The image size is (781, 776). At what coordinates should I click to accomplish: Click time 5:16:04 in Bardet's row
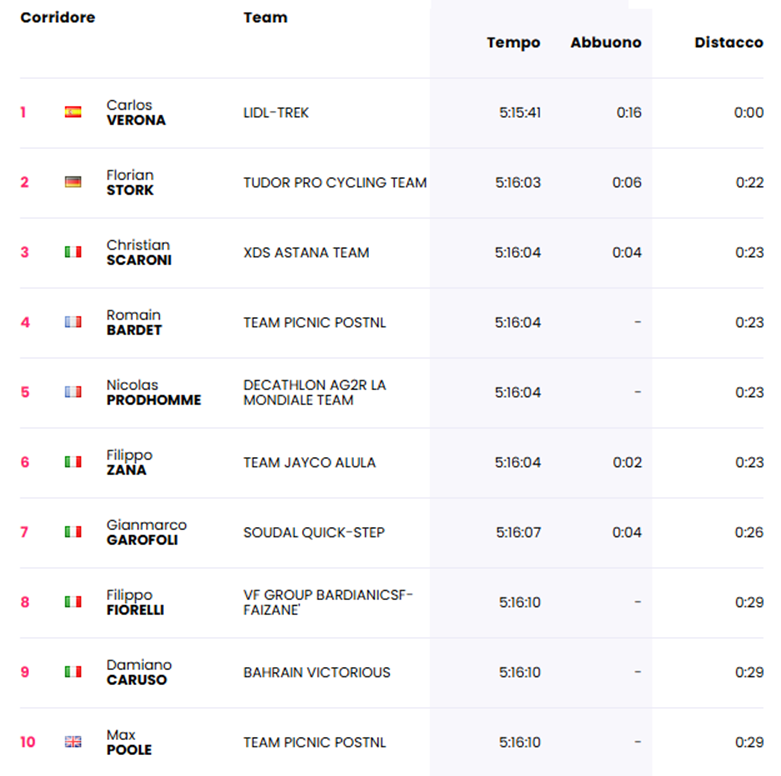518,323
